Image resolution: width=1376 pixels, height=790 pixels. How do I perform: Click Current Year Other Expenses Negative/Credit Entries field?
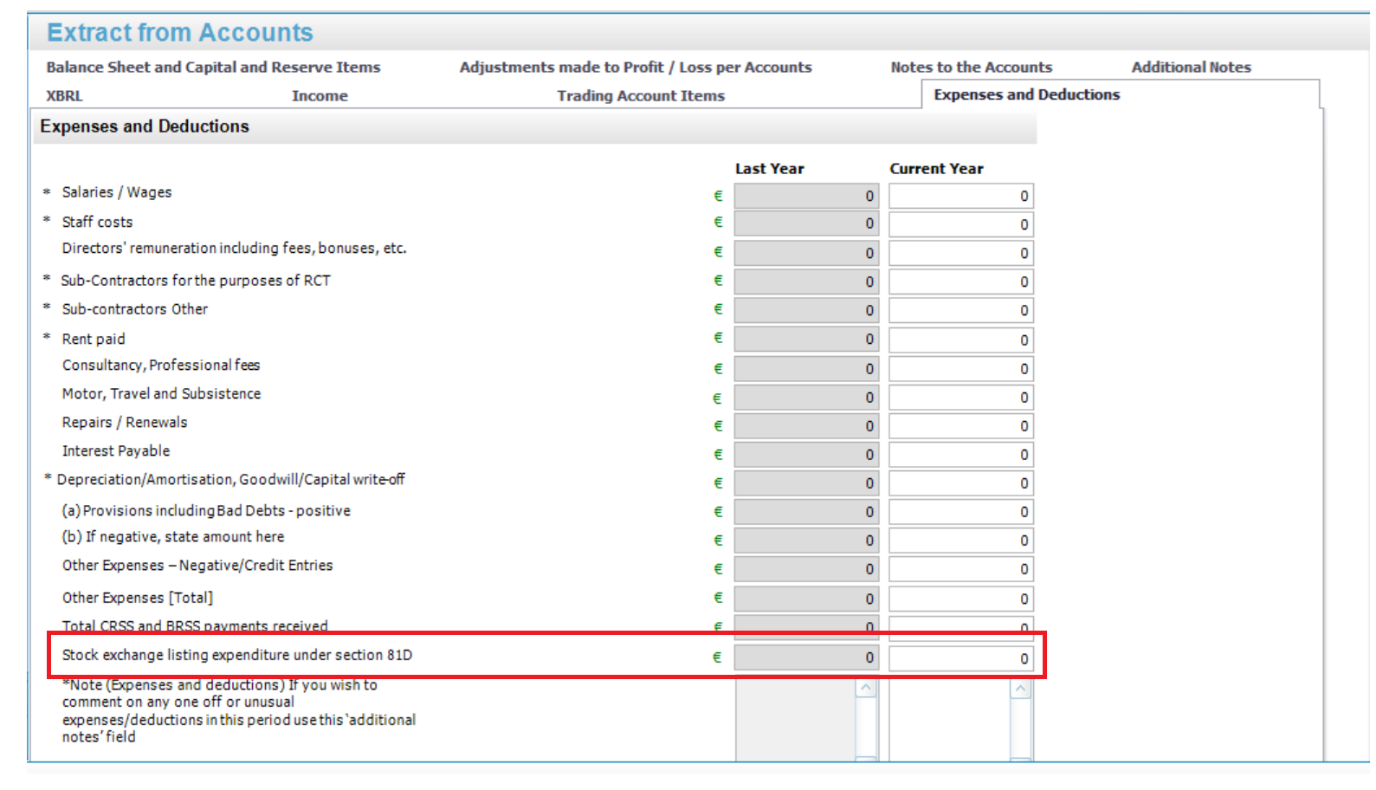click(961, 570)
